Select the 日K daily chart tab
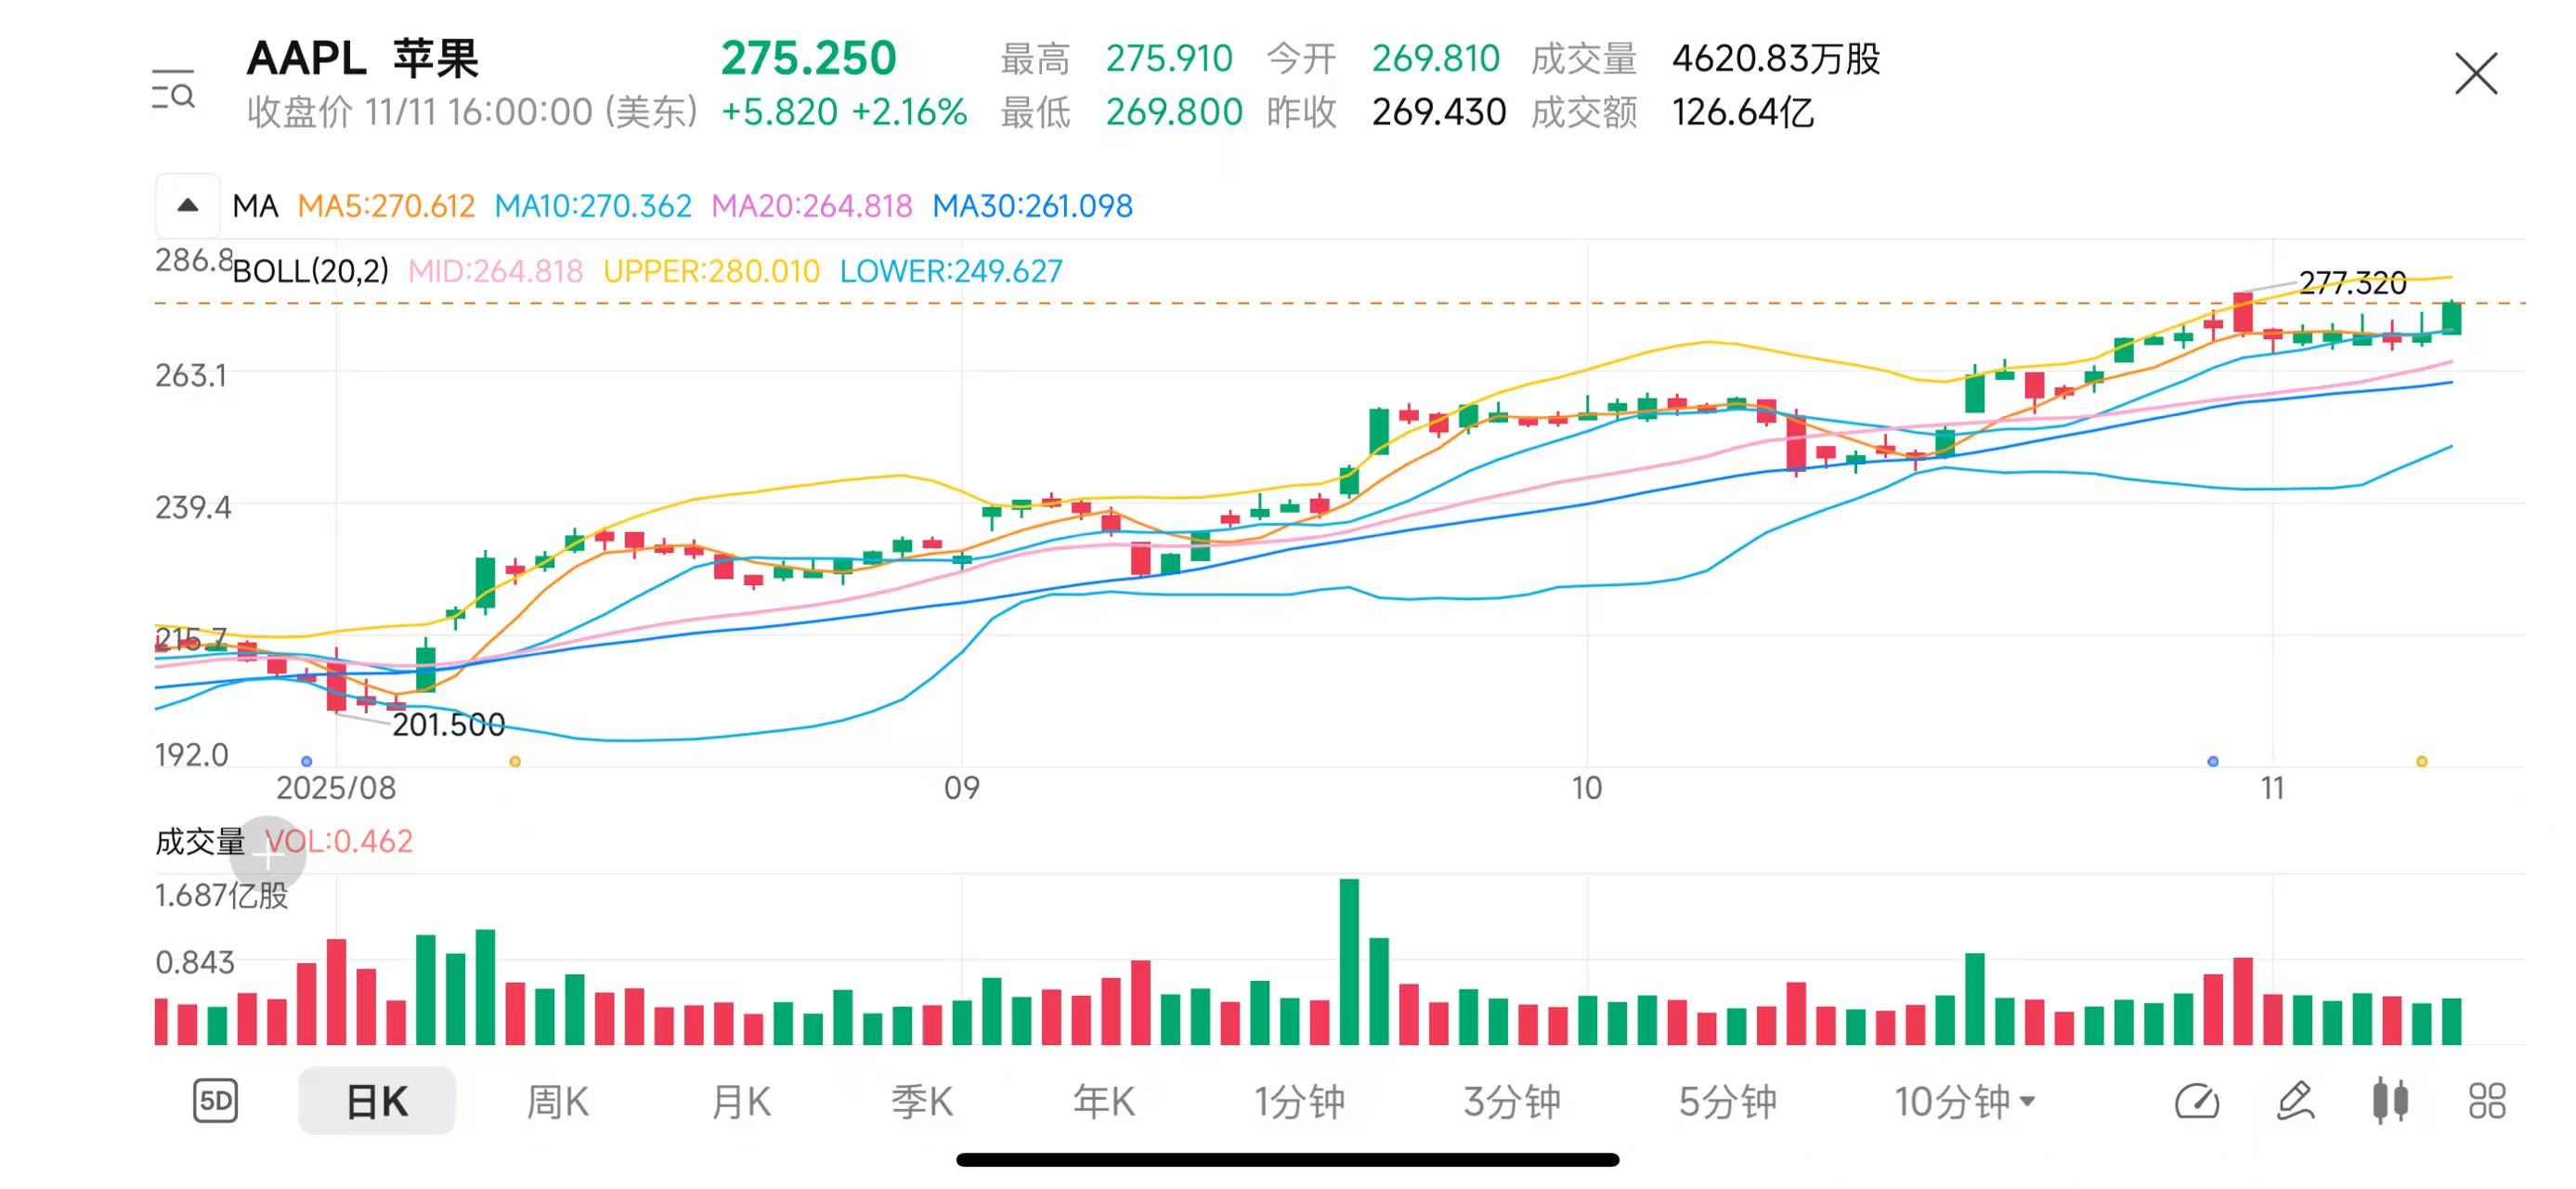Viewport: 2576px width, 1189px height. [376, 1101]
